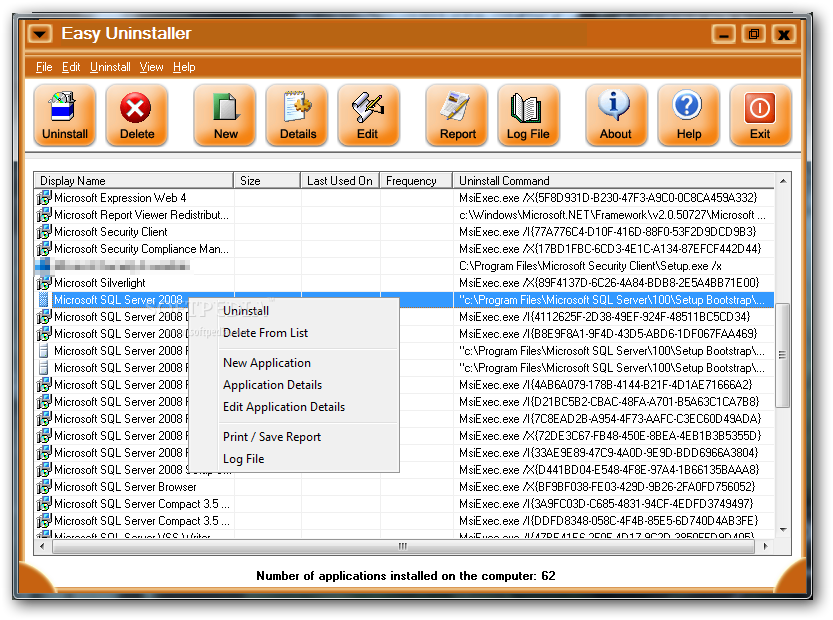Click the installed applications count status text
This screenshot has width=833, height=620.
click(x=405, y=576)
